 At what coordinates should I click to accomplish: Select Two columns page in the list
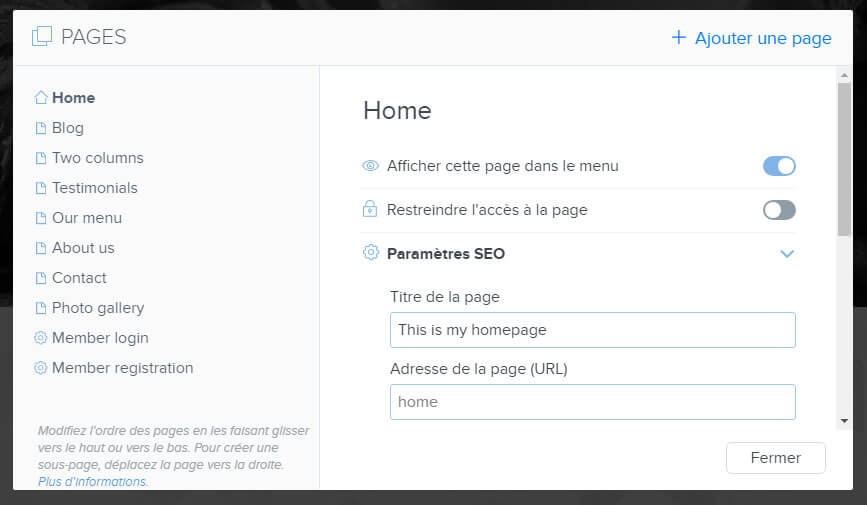tap(97, 158)
